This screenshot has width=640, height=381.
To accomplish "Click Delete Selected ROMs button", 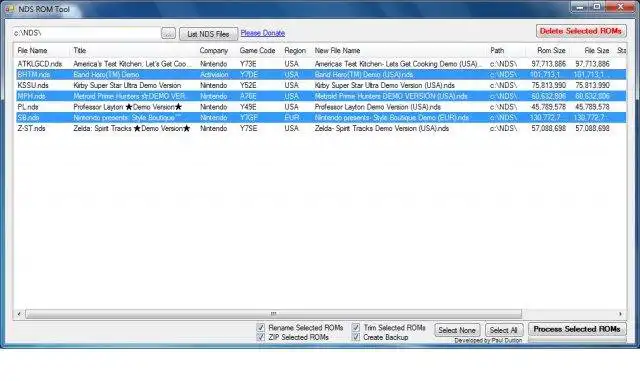I will pos(581,31).
